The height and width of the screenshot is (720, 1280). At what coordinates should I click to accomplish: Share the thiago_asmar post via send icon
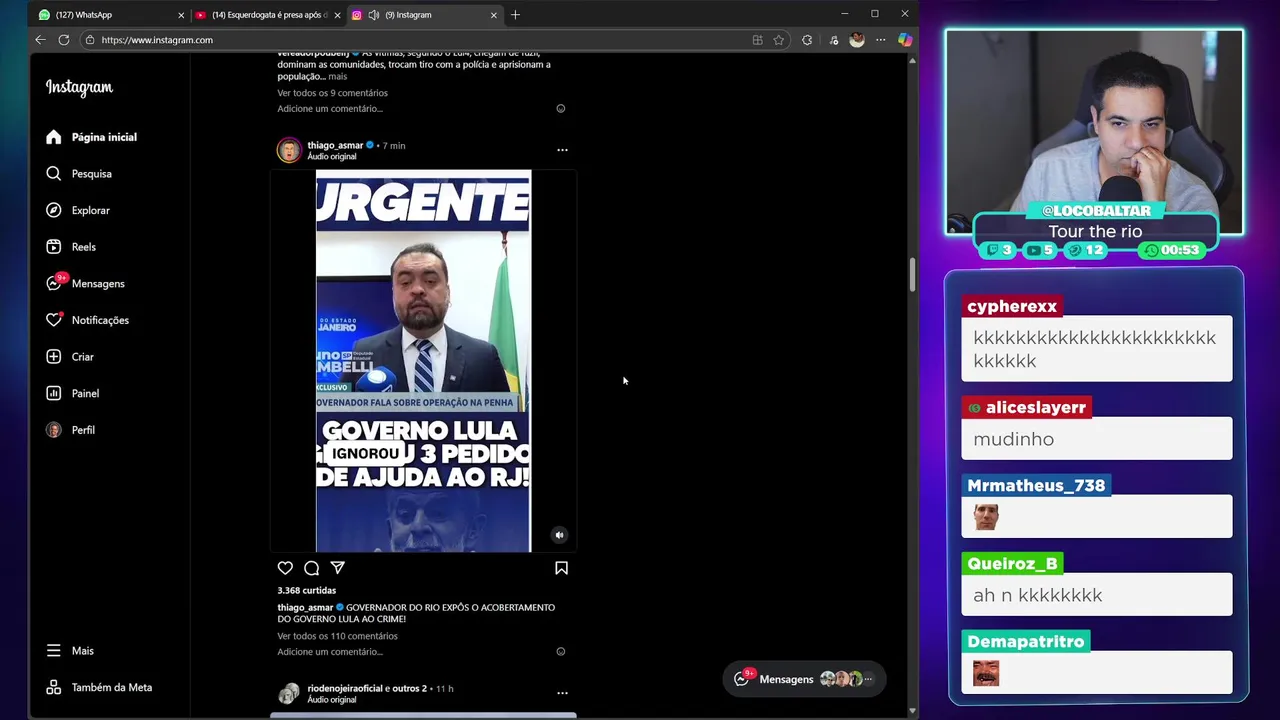pos(338,568)
